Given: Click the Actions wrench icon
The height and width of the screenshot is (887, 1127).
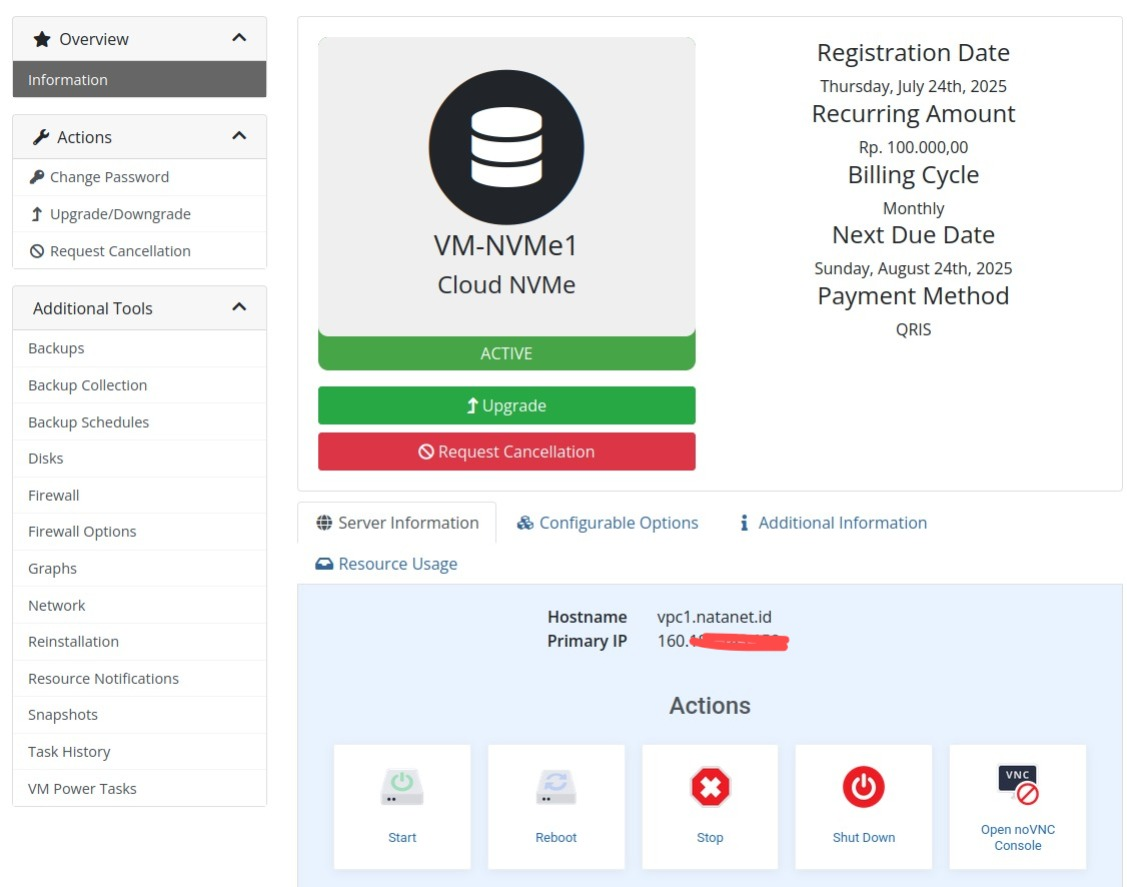Looking at the screenshot, I should 41,137.
